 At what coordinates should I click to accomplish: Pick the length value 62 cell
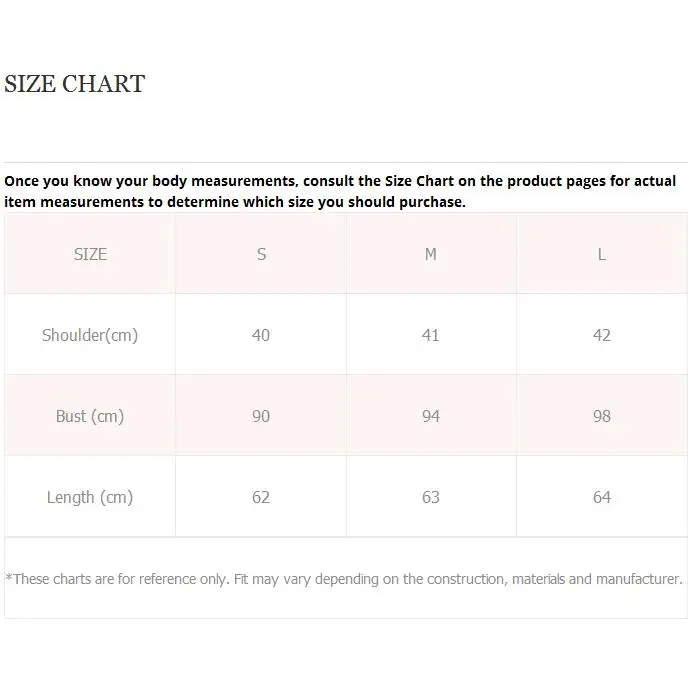point(261,497)
